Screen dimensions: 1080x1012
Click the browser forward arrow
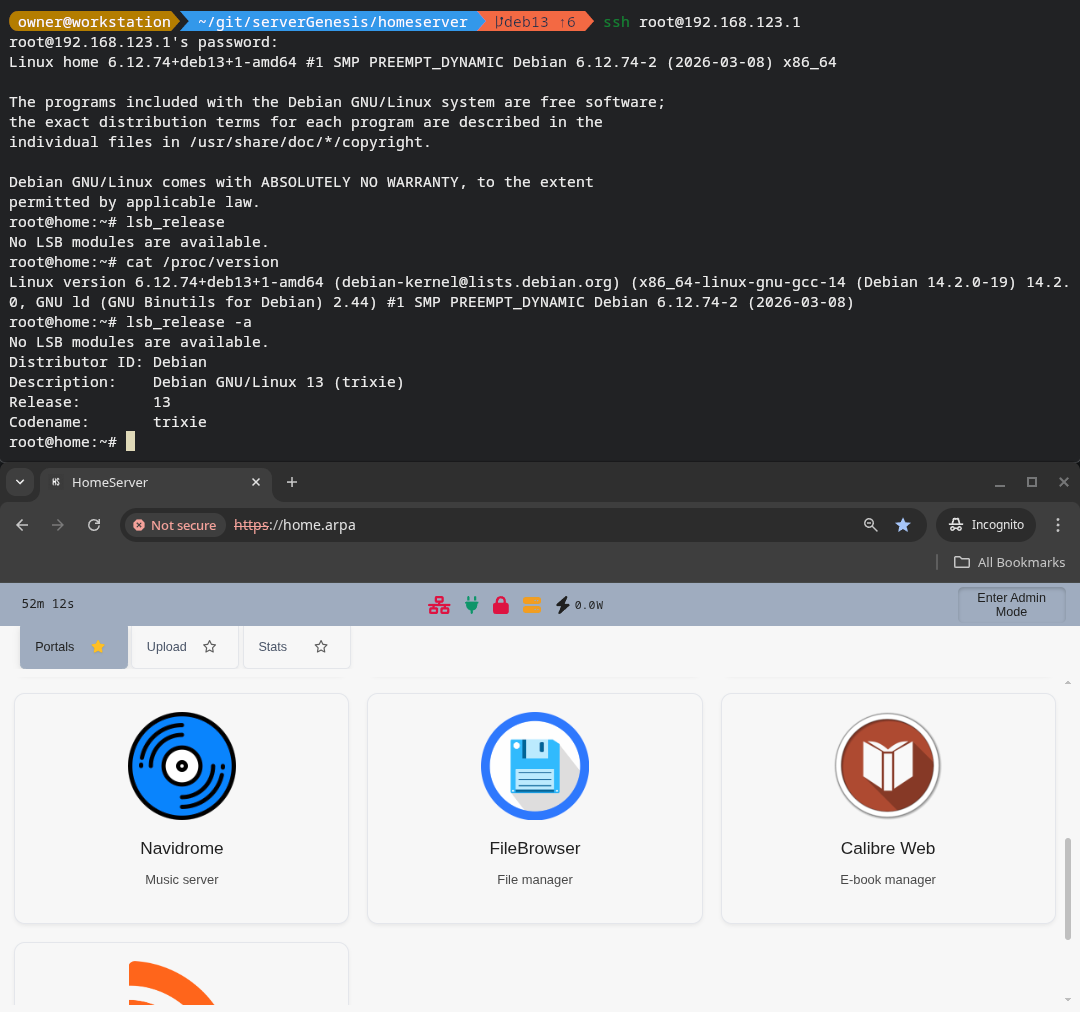coord(58,525)
